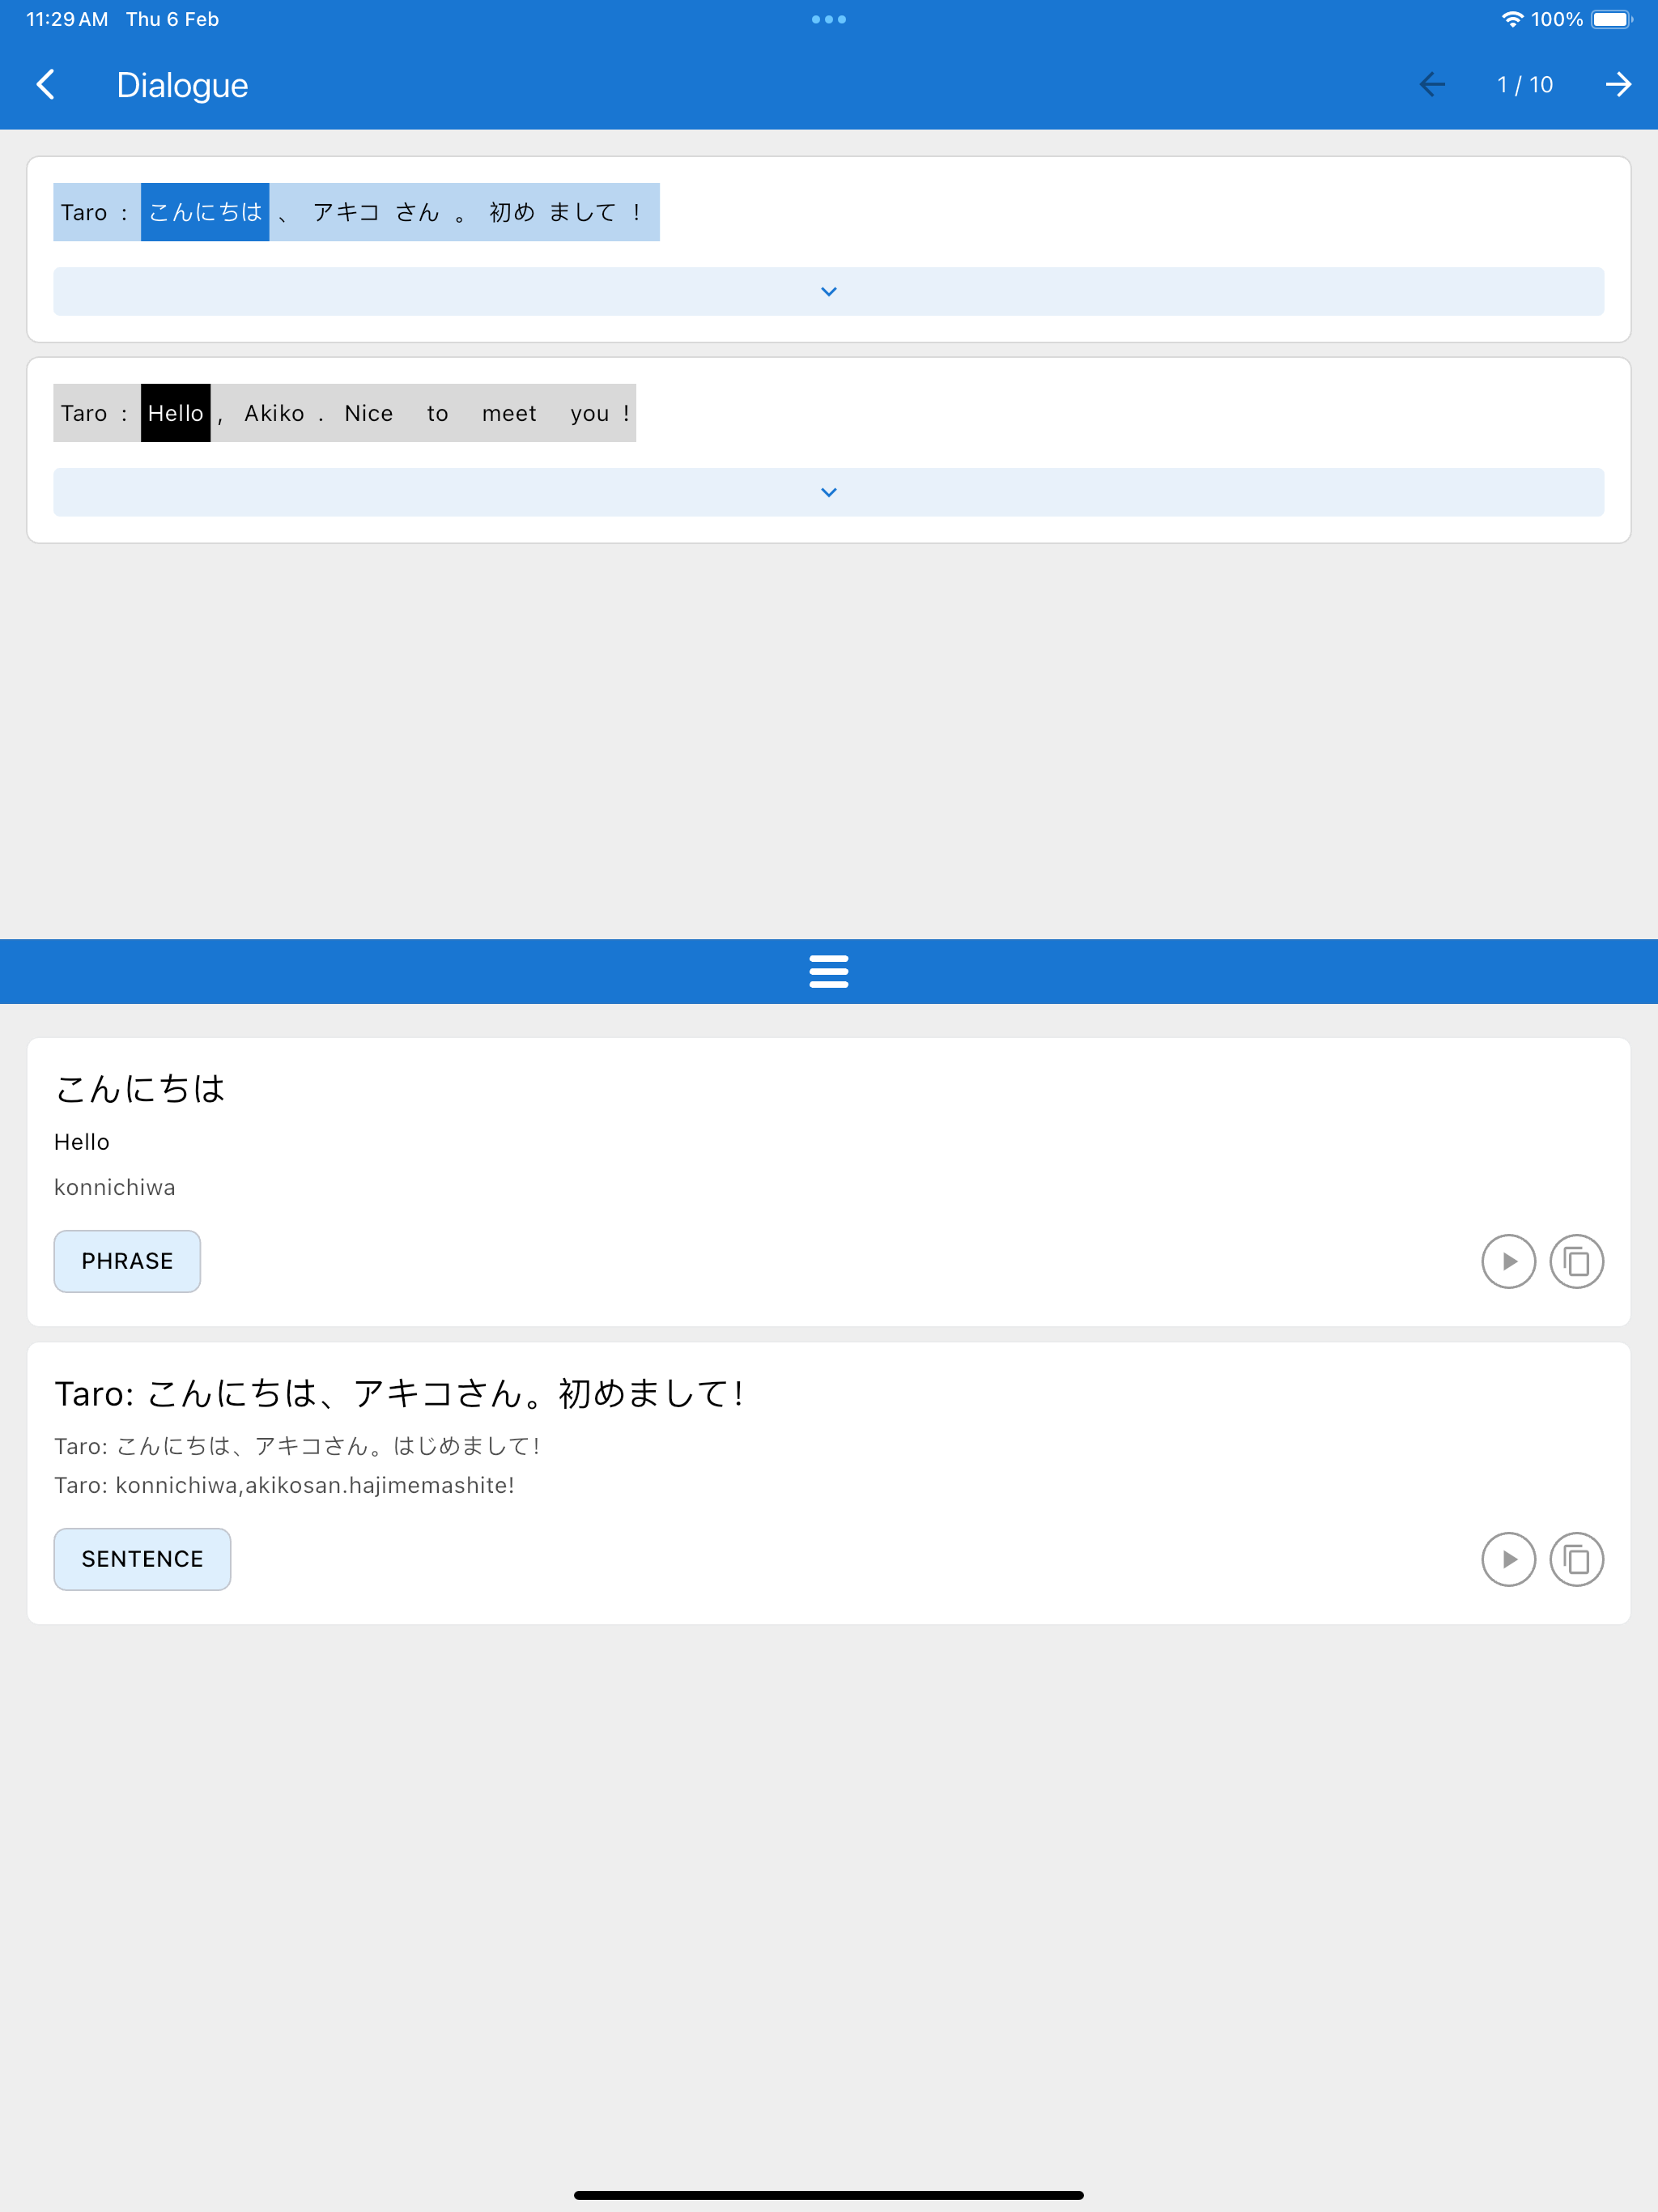Expand the English translation details chevron
1658x2212 pixels.
829,492
